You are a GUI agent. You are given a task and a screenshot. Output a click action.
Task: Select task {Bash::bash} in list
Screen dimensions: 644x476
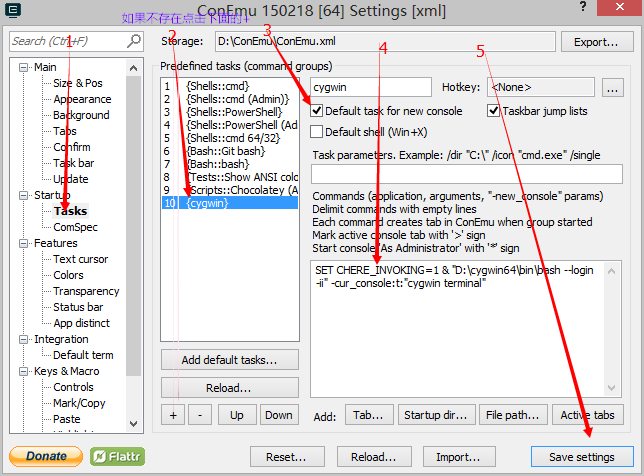230,164
